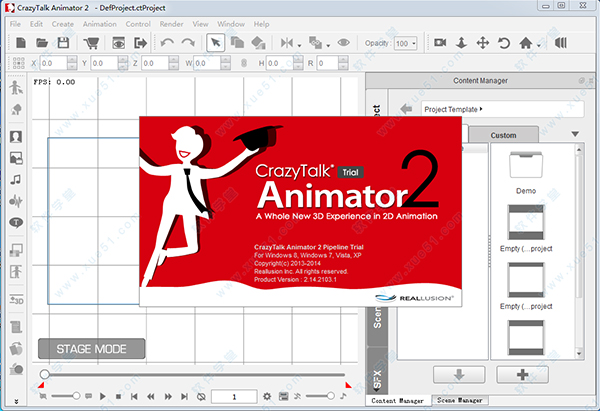Click the voice waveform icon in left sidebar
This screenshot has height=411, width=600.
pyautogui.click(x=16, y=201)
